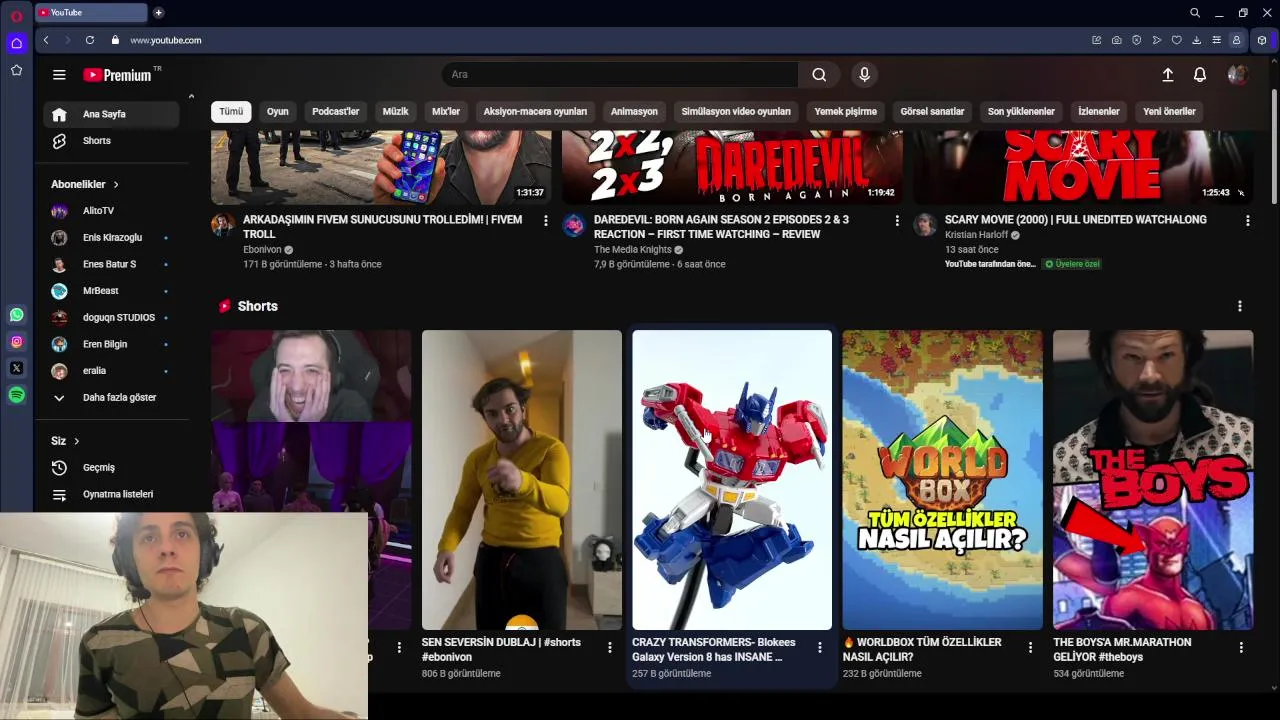Click the browser address bar URL
Screen dimensions: 1280x720
(166, 40)
